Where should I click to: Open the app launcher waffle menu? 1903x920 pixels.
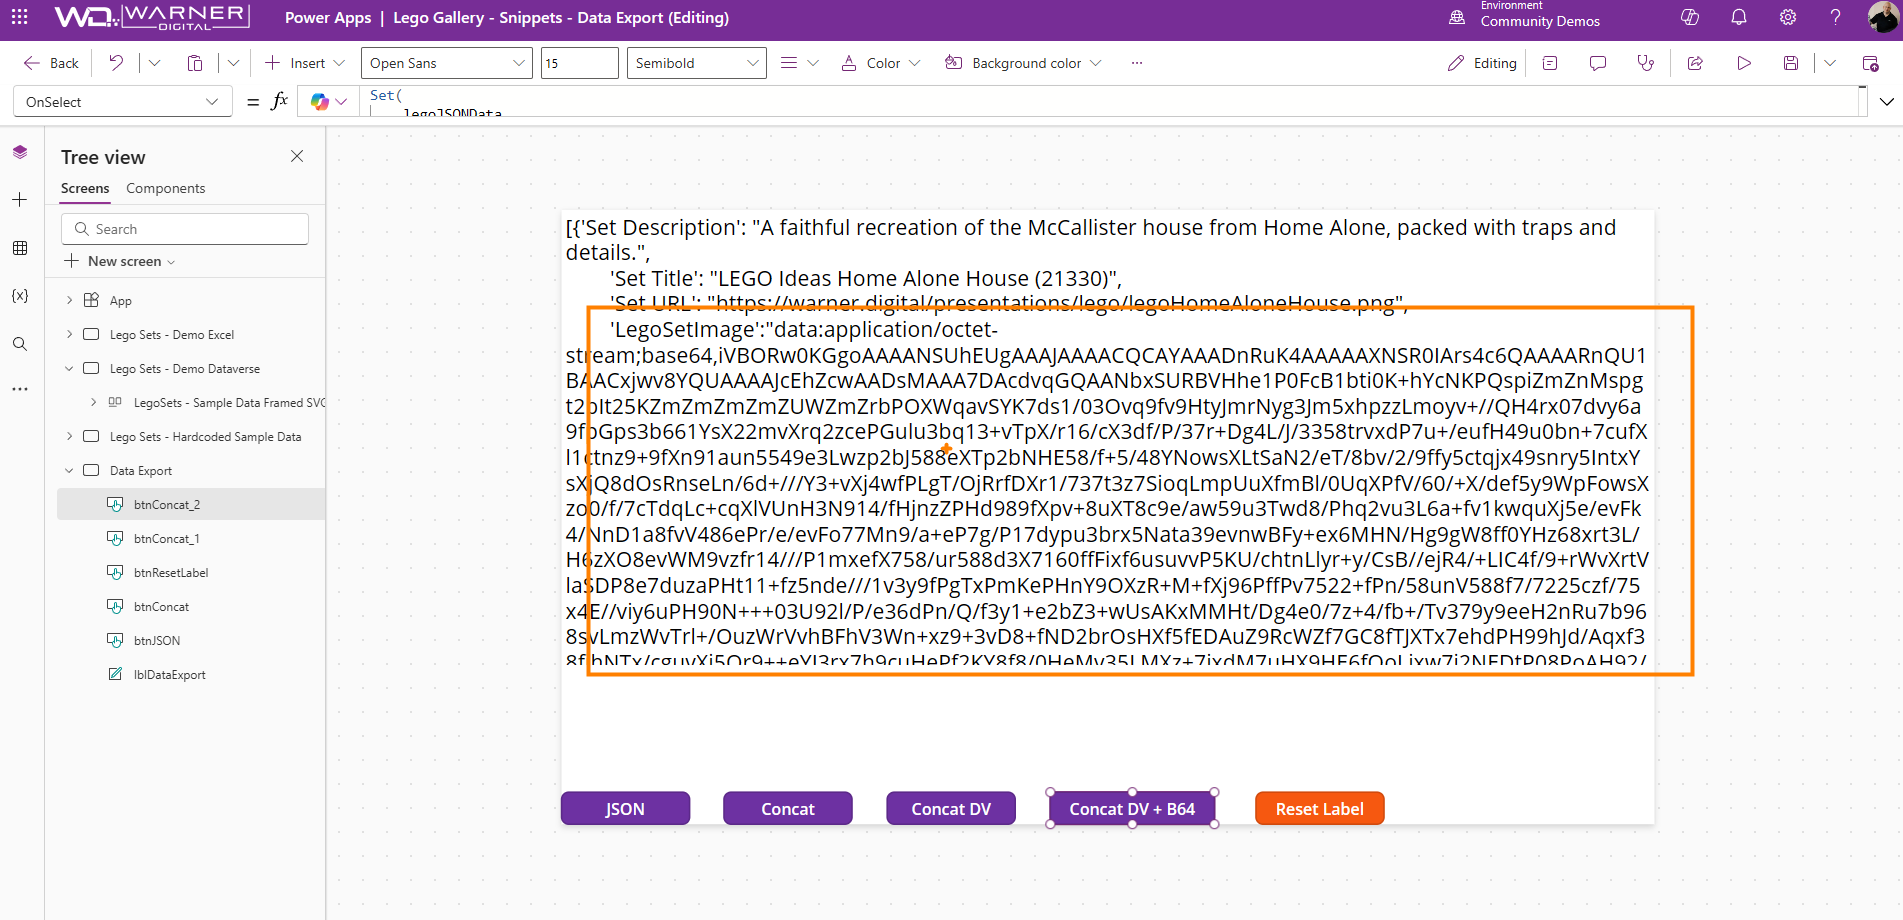pos(19,17)
